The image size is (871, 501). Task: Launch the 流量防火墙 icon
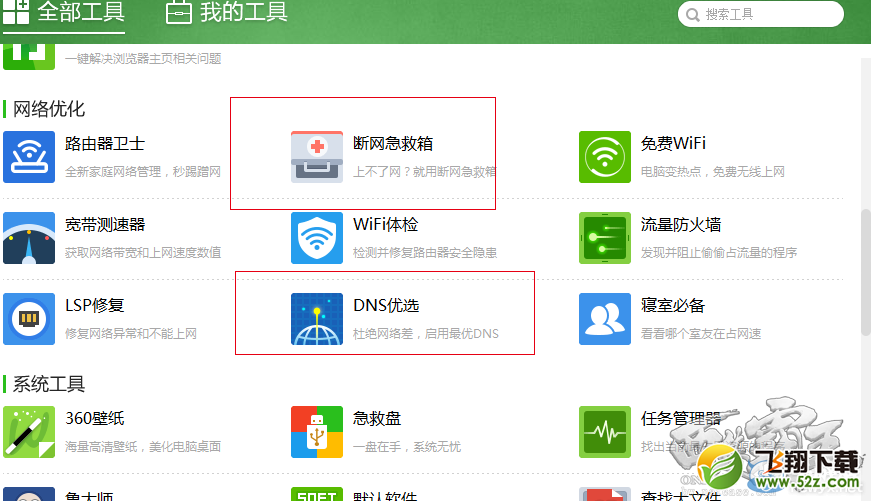pyautogui.click(x=605, y=238)
